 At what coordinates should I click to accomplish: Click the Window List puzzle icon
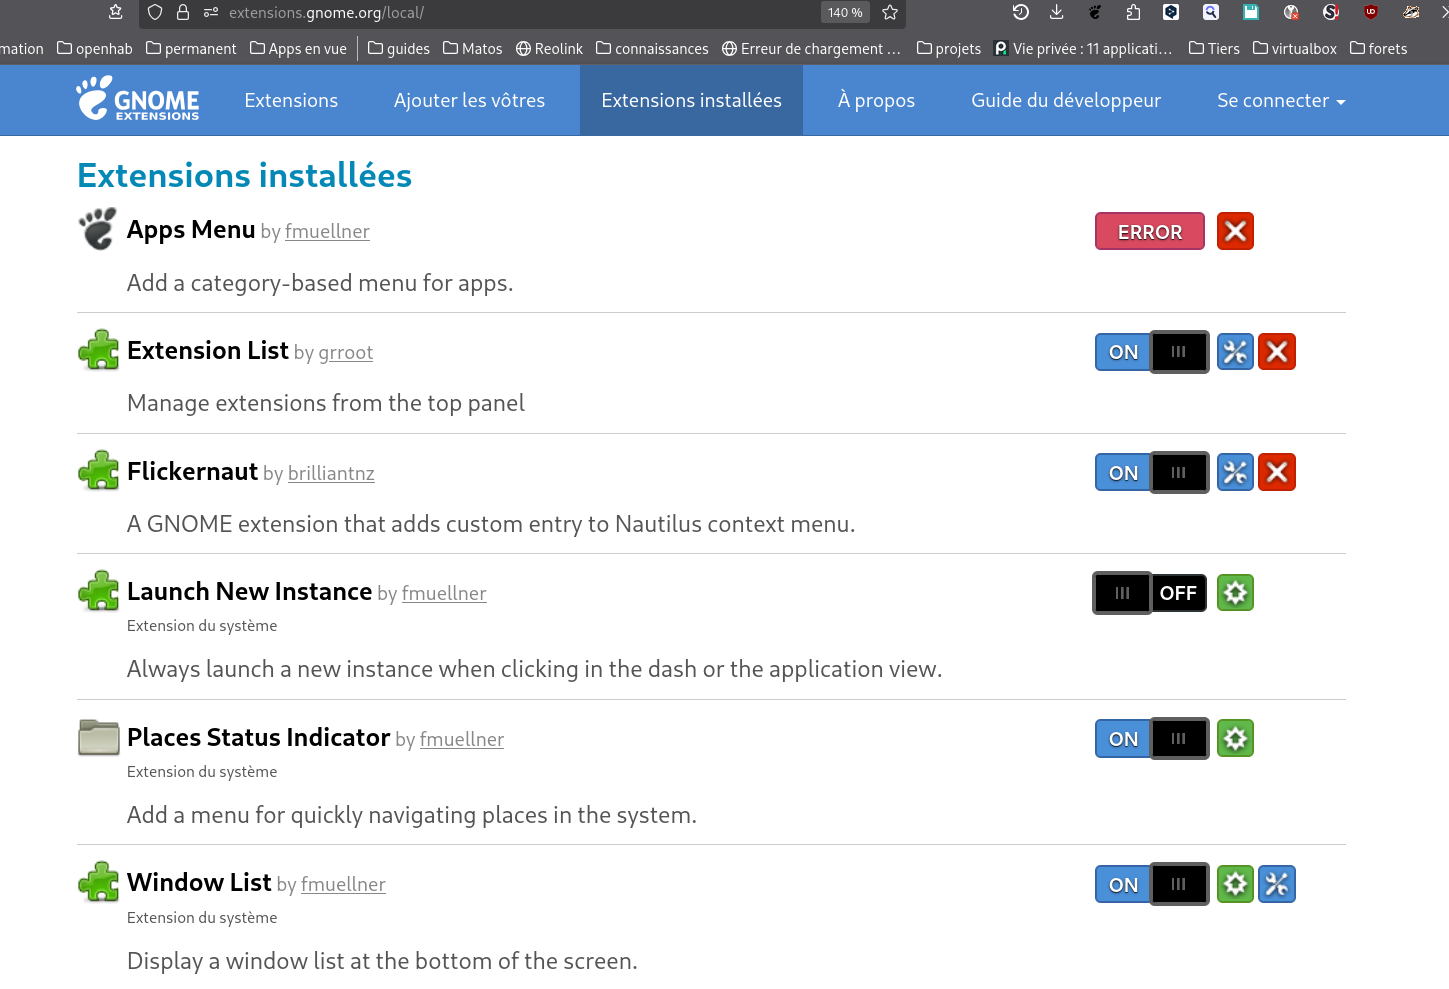98,882
